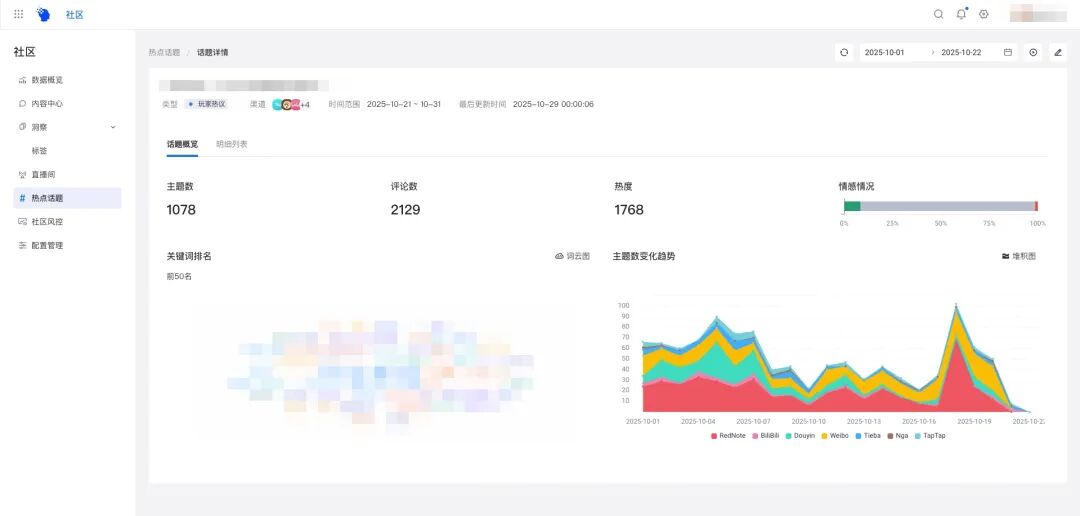Image resolution: width=1080 pixels, height=516 pixels.
Task: Expand the 洞察 sidebar menu chevron
Action: [113, 127]
